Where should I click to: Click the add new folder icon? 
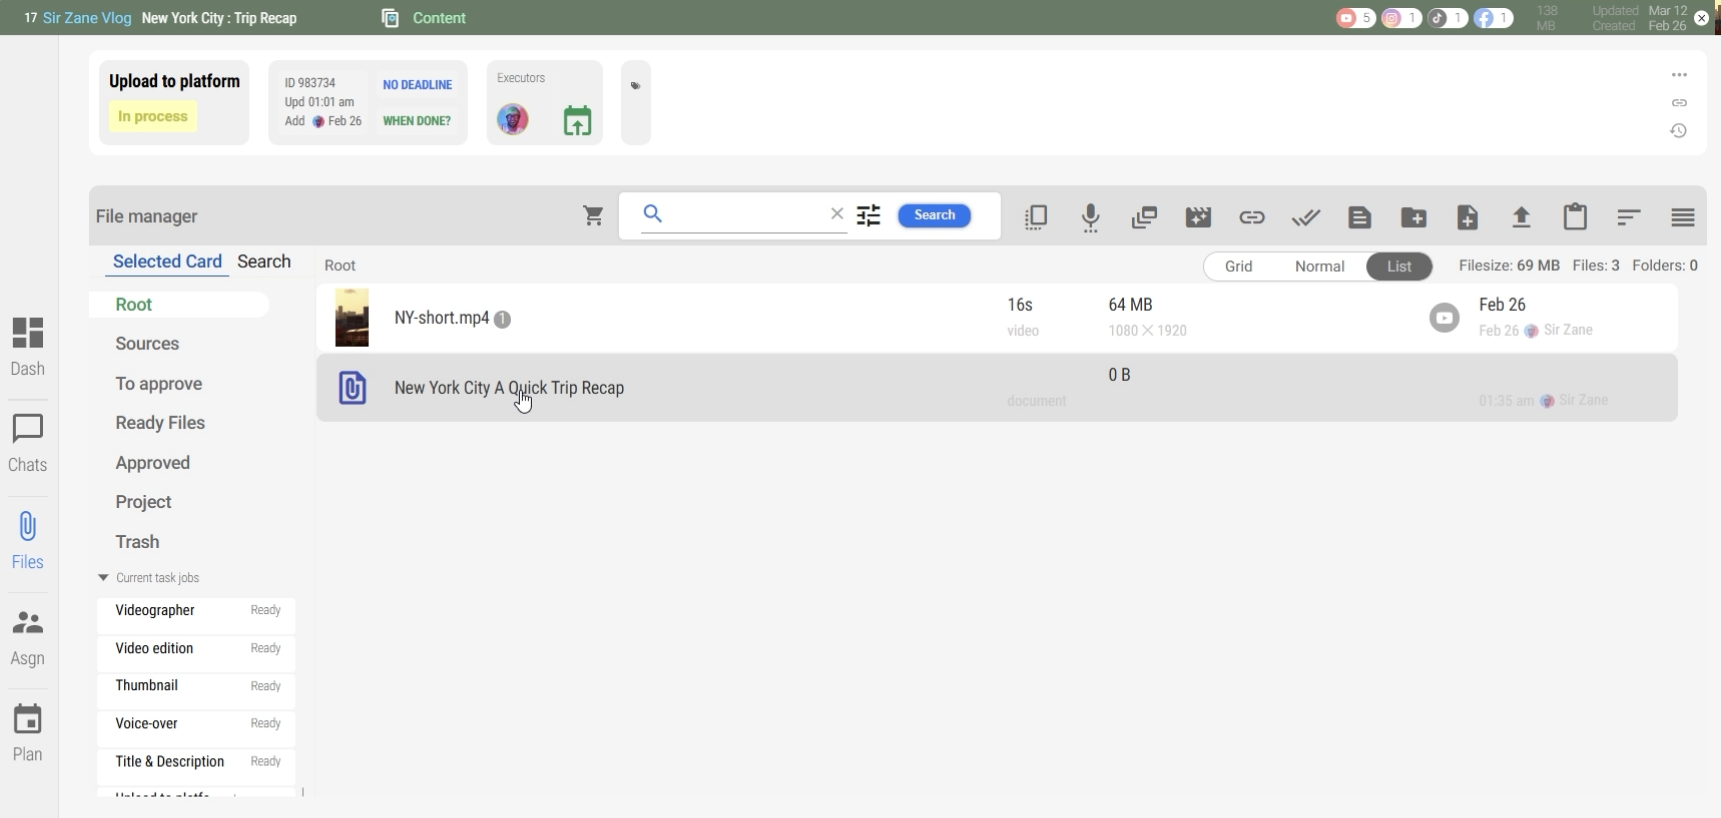1414,218
